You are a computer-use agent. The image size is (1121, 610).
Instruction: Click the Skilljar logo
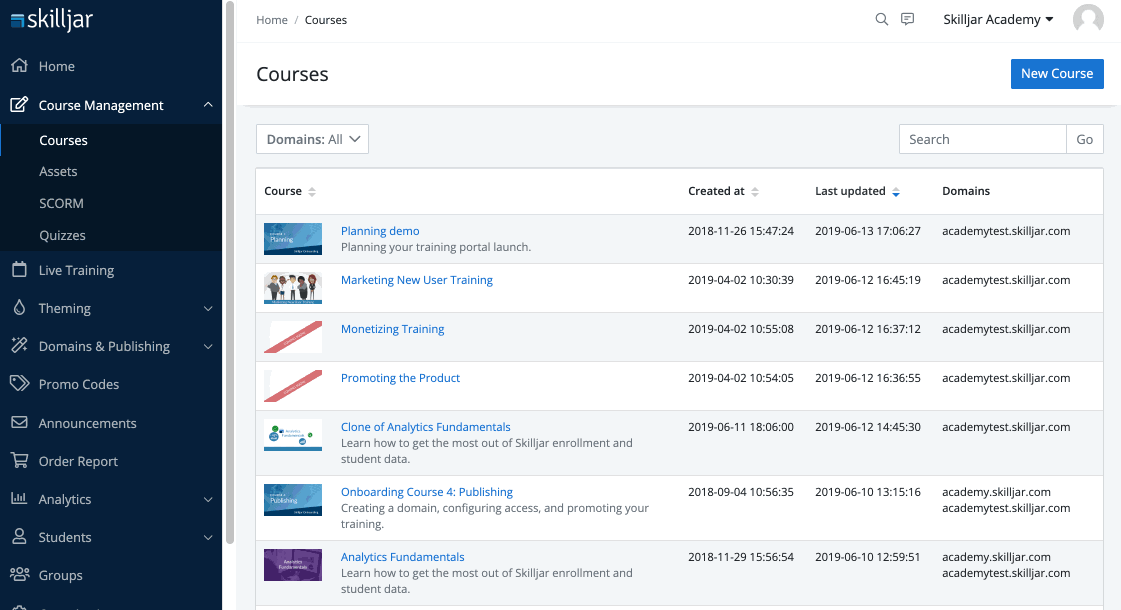click(52, 20)
